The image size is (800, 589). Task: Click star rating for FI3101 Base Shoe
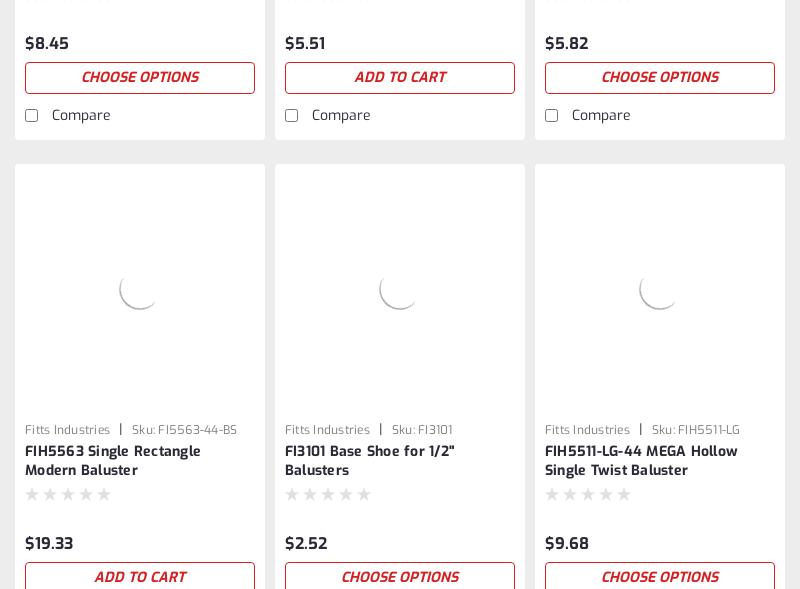click(328, 495)
